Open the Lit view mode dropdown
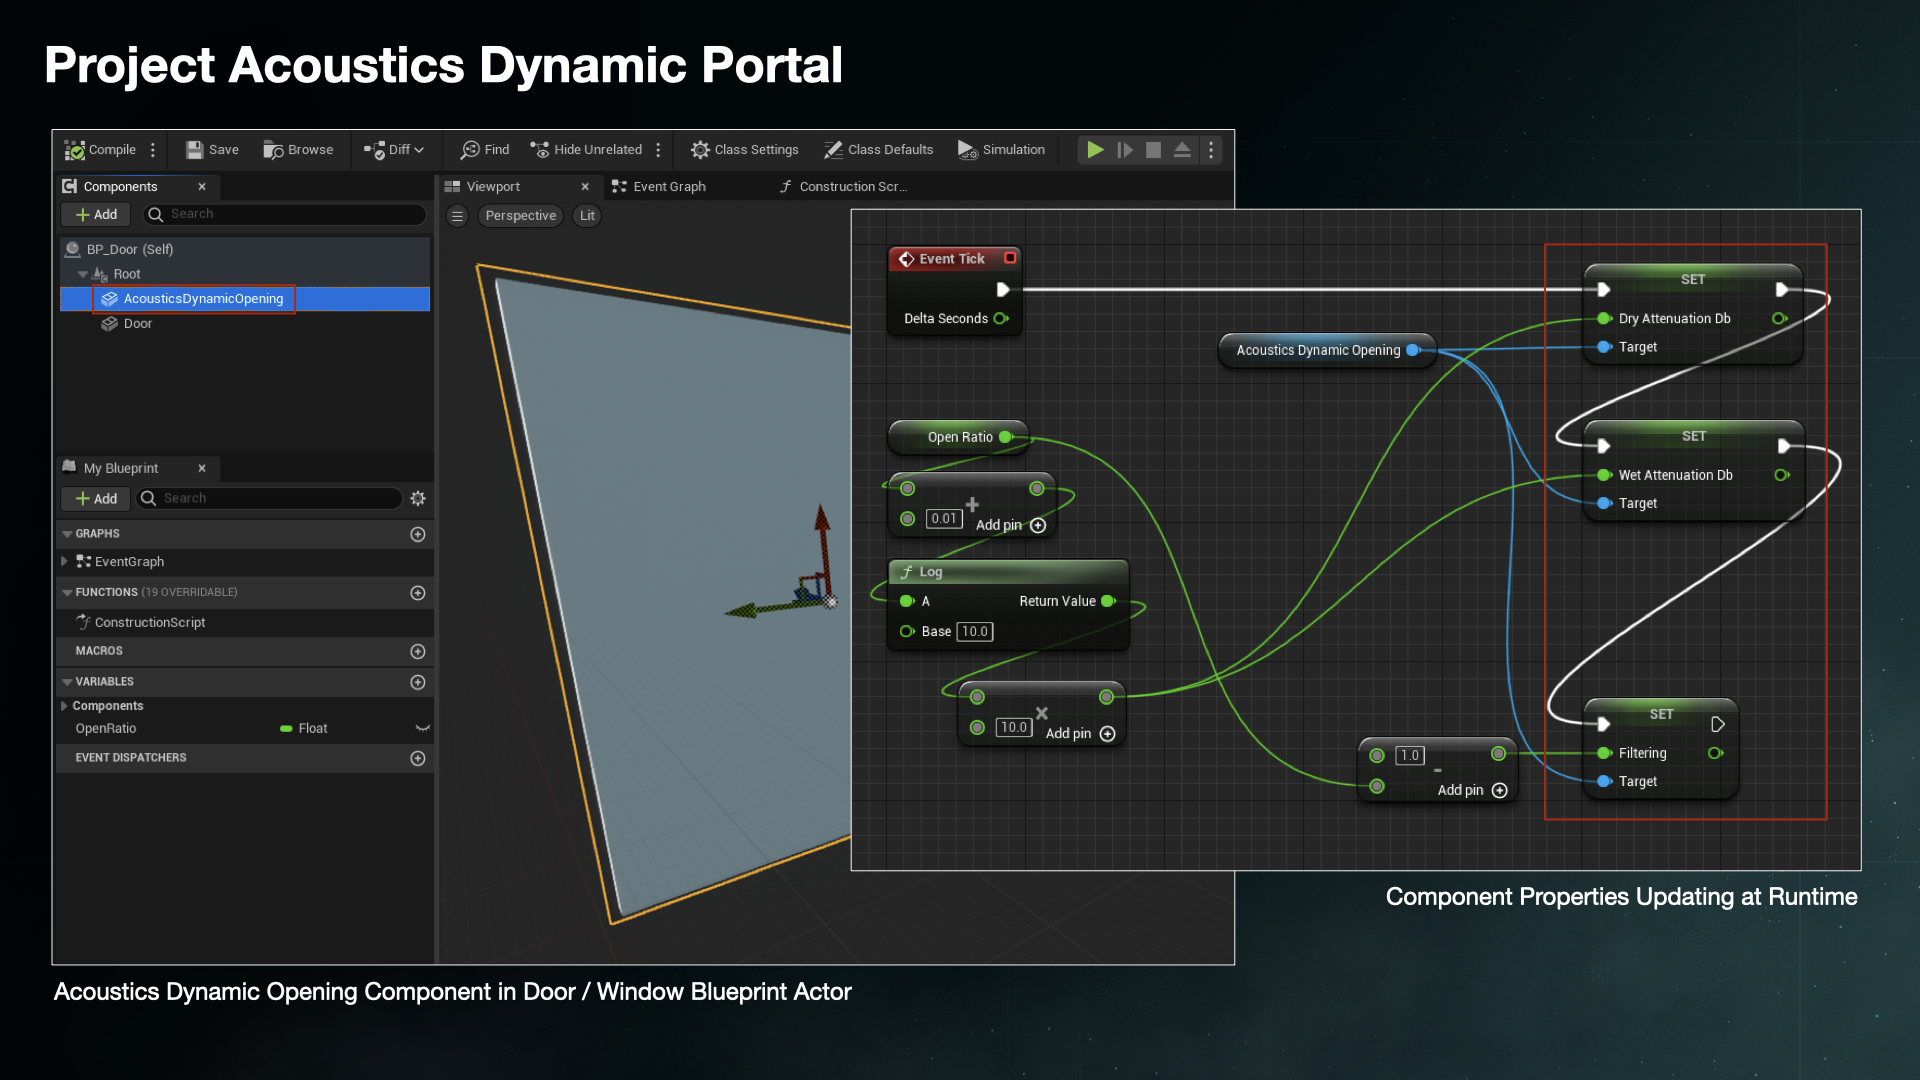This screenshot has height=1080, width=1920. pos(587,216)
